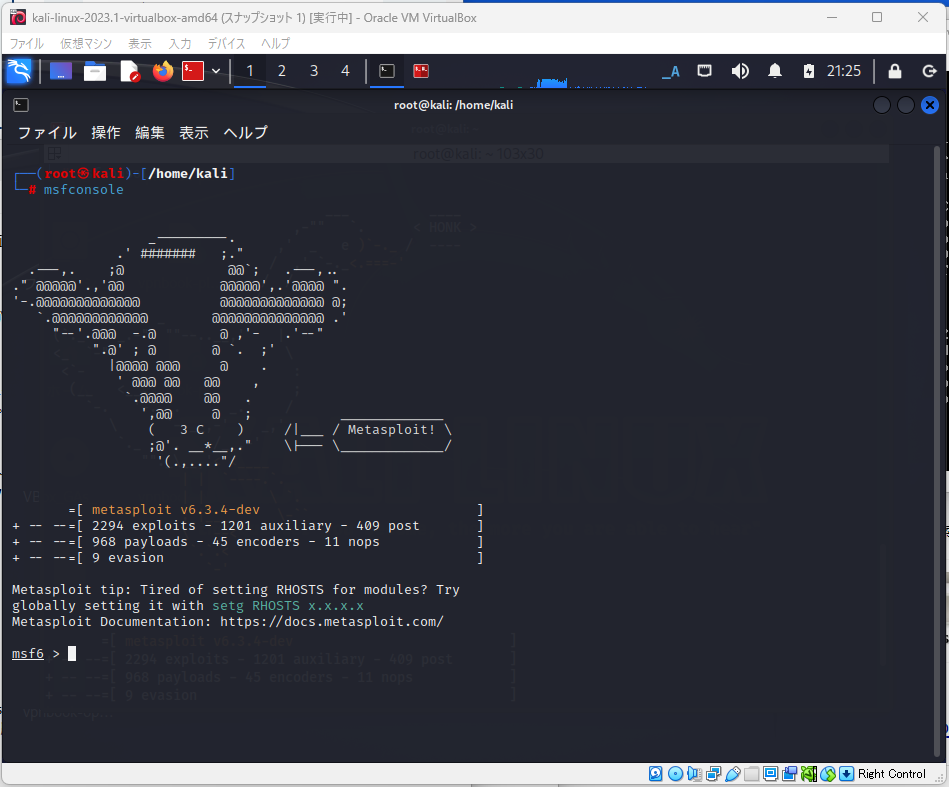949x787 pixels.
Task: Open the root terminal launcher icon
Action: coord(192,71)
